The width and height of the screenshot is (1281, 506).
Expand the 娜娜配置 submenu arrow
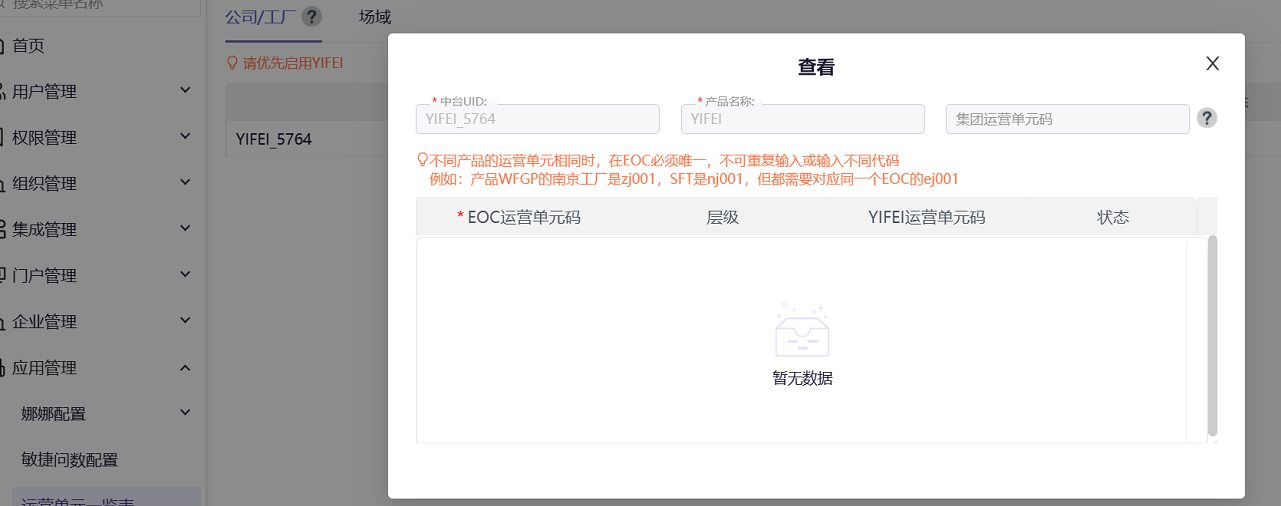coord(185,413)
